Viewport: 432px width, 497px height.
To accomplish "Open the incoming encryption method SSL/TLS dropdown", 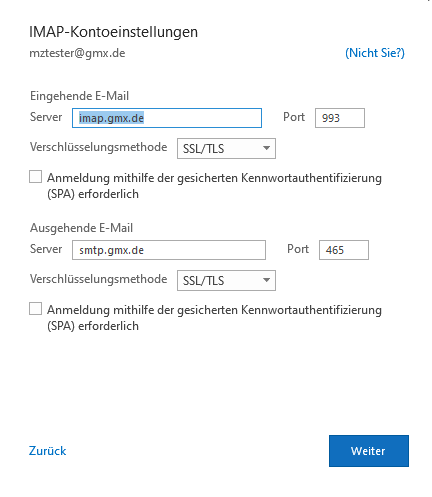I will [x=226, y=148].
